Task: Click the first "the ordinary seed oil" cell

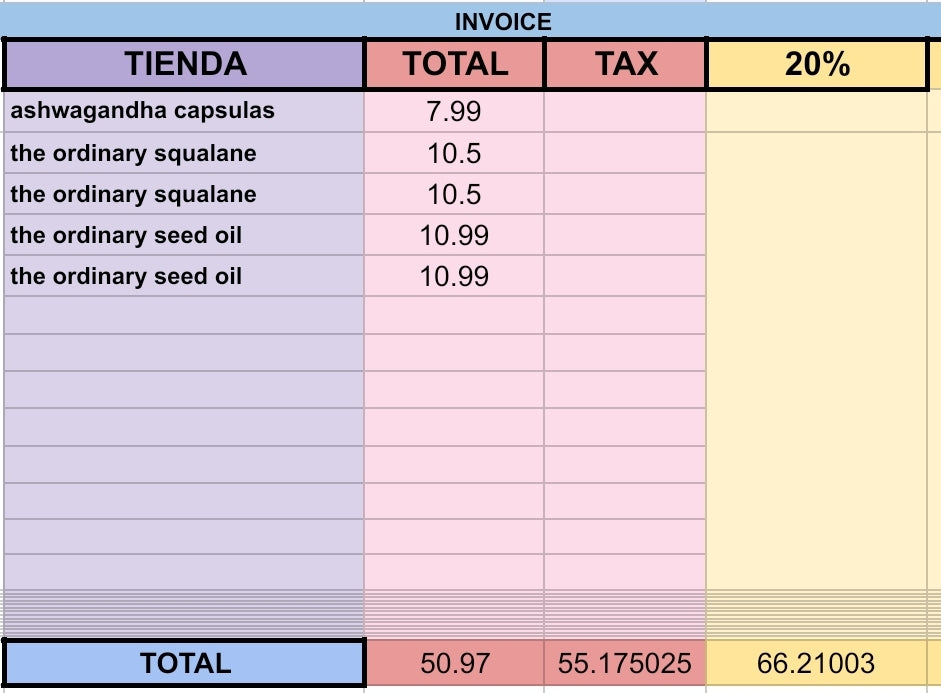Action: tap(184, 235)
